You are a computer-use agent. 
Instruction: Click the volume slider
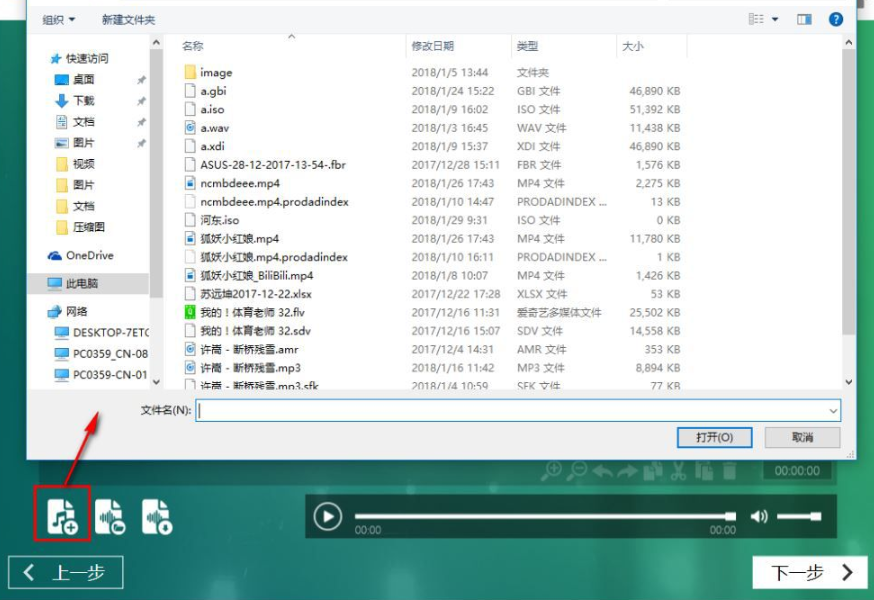point(799,516)
